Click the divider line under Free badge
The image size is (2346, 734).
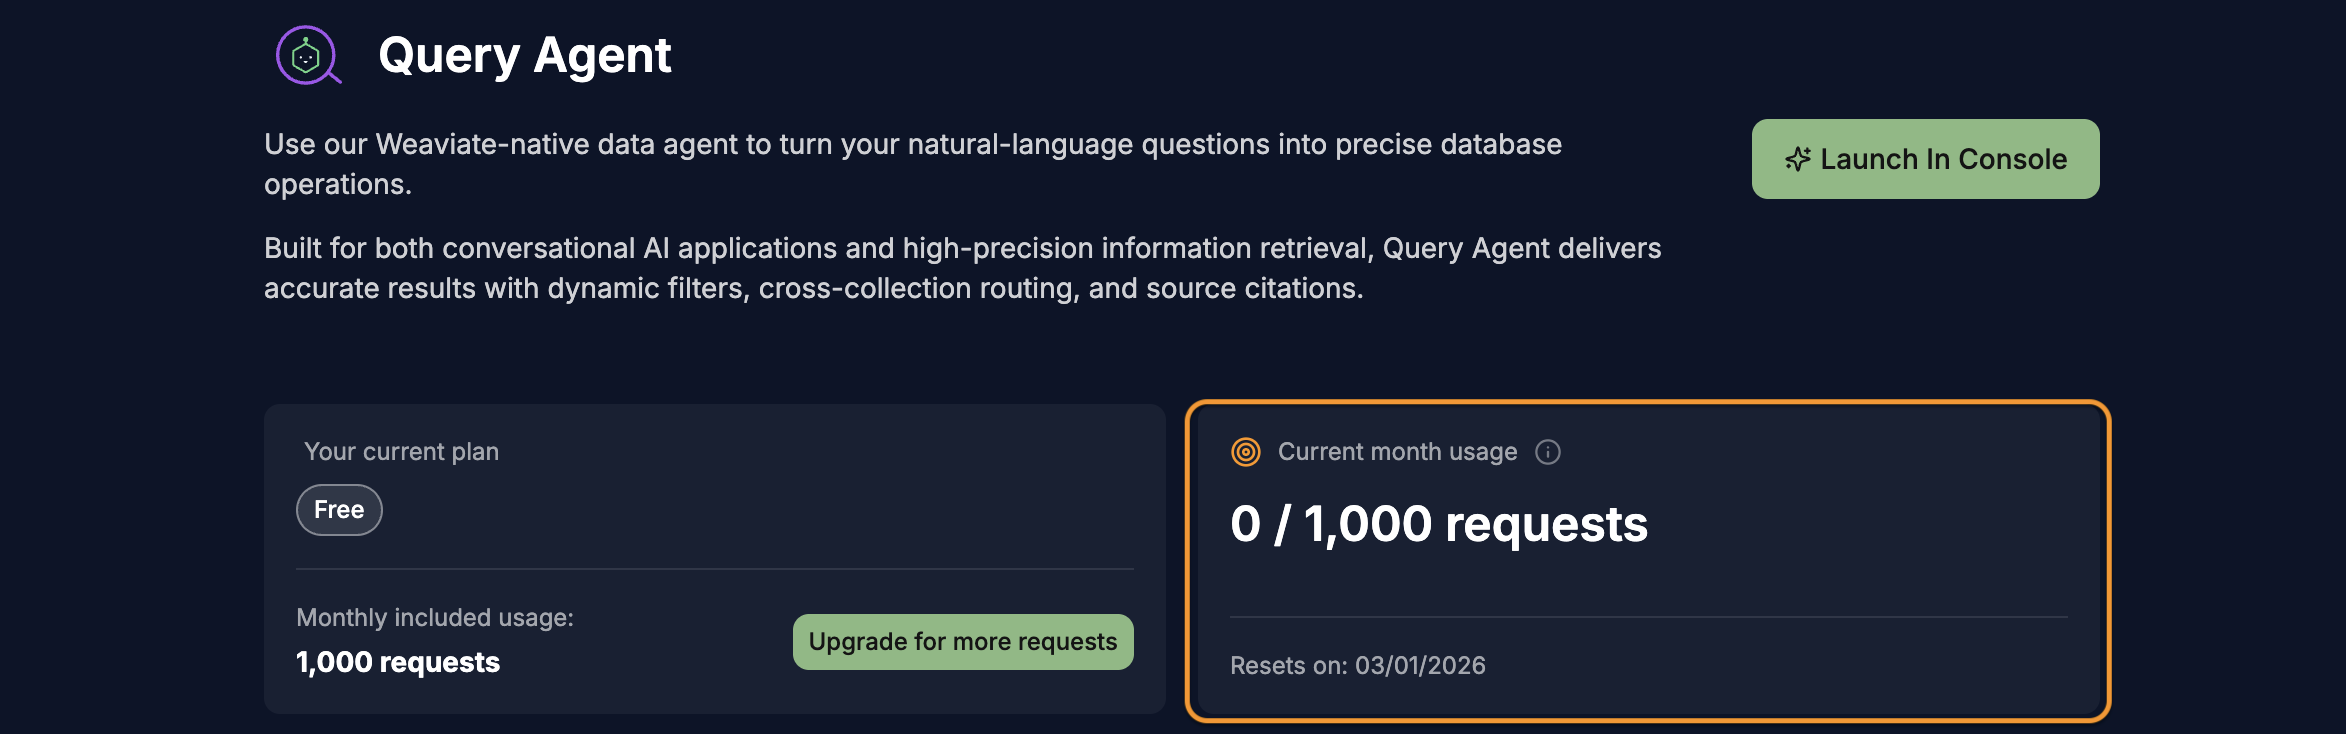(714, 569)
